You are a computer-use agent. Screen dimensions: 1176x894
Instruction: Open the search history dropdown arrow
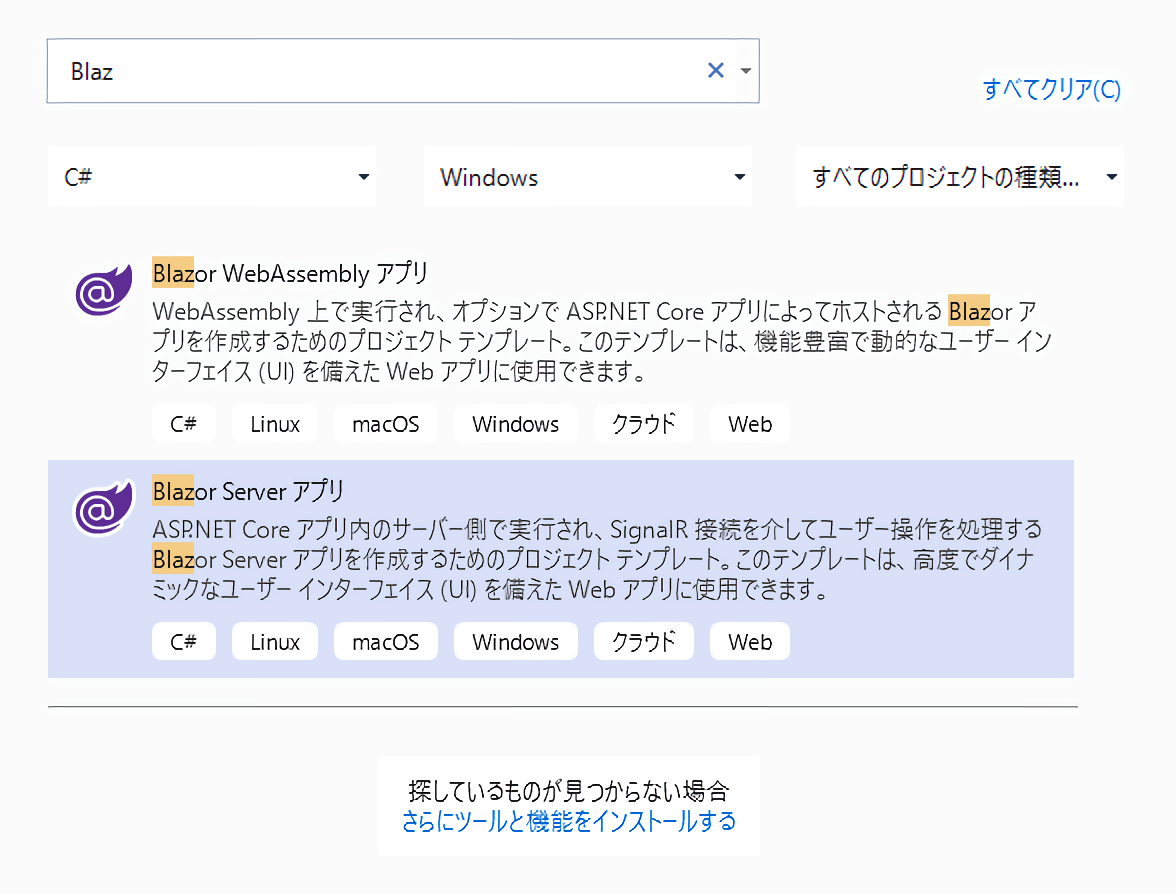(x=745, y=71)
